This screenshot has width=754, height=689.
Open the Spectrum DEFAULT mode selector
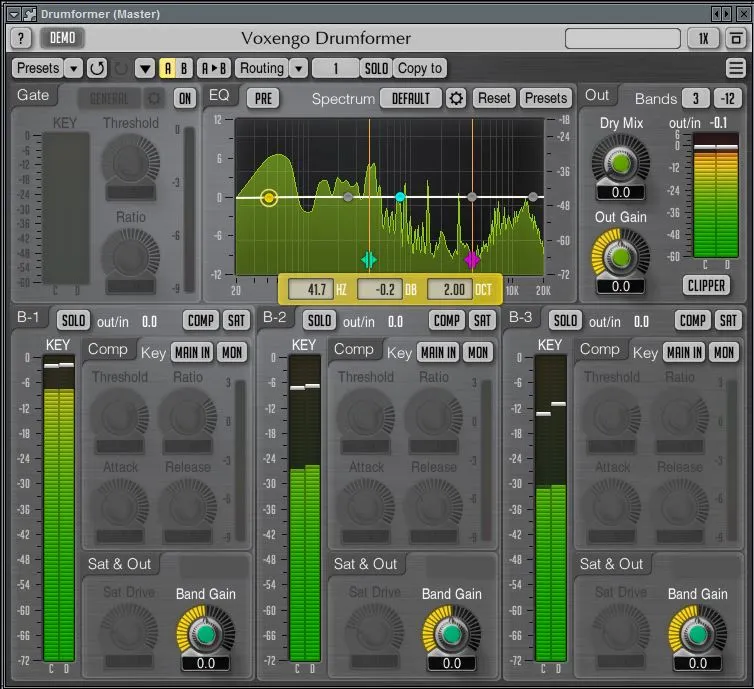point(411,98)
